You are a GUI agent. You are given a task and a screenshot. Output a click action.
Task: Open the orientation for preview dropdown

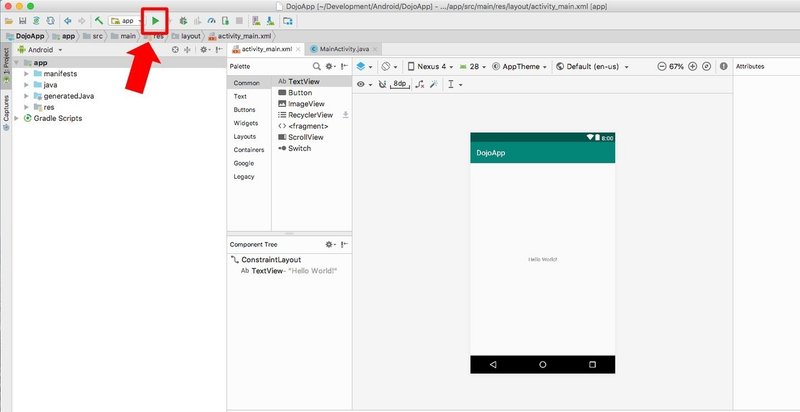click(x=390, y=66)
